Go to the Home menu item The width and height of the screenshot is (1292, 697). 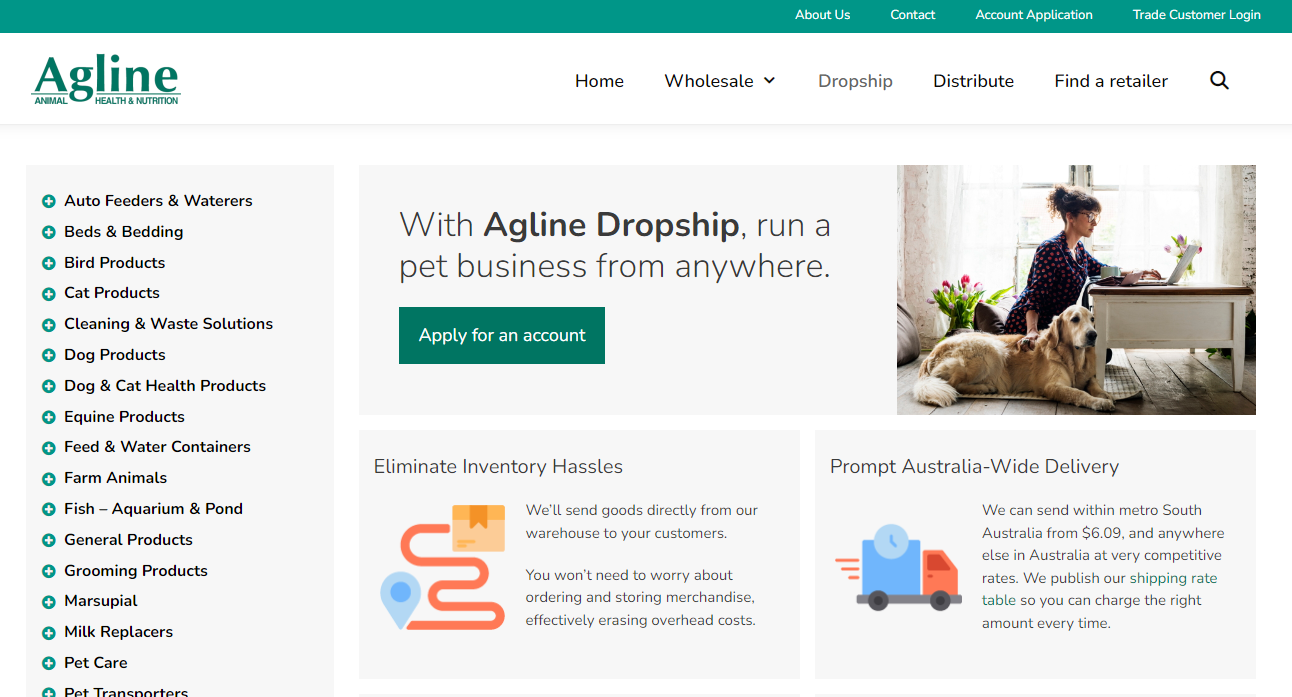point(599,81)
